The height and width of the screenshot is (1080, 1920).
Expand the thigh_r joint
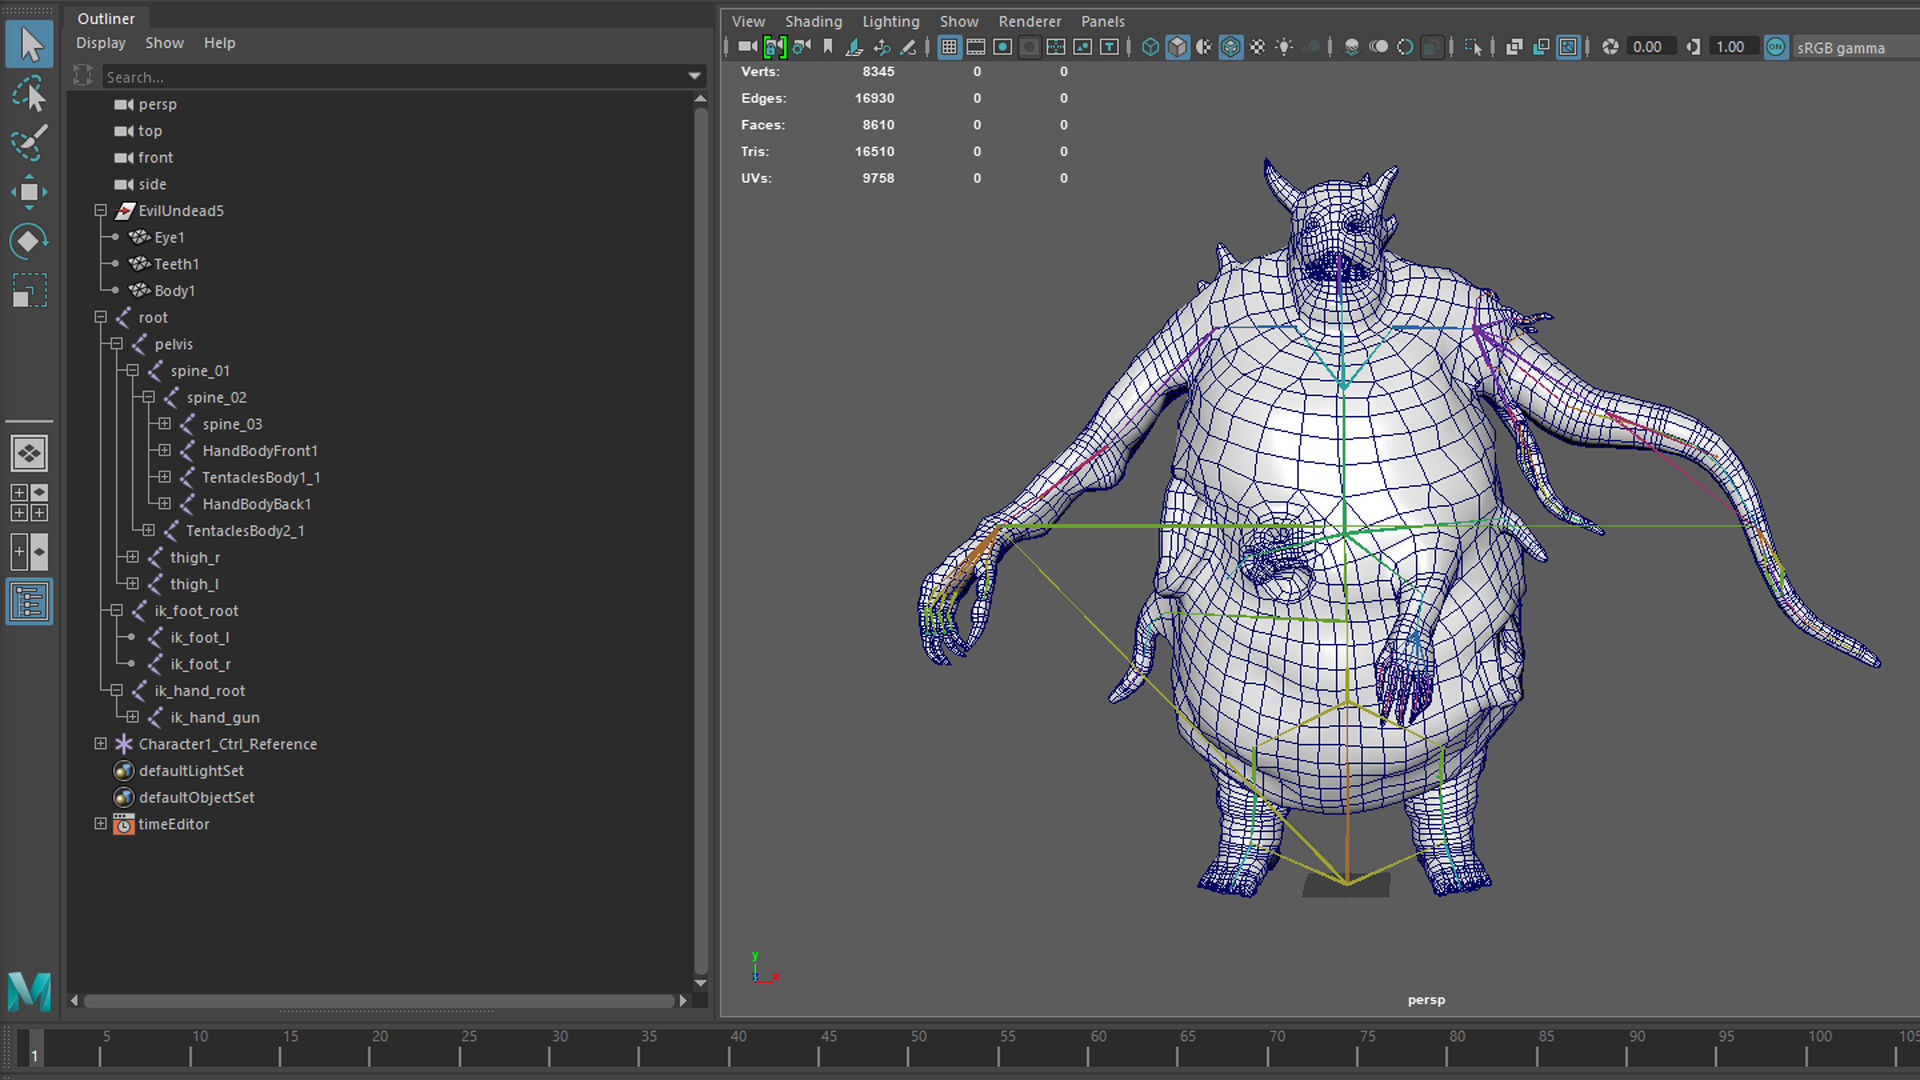click(132, 557)
